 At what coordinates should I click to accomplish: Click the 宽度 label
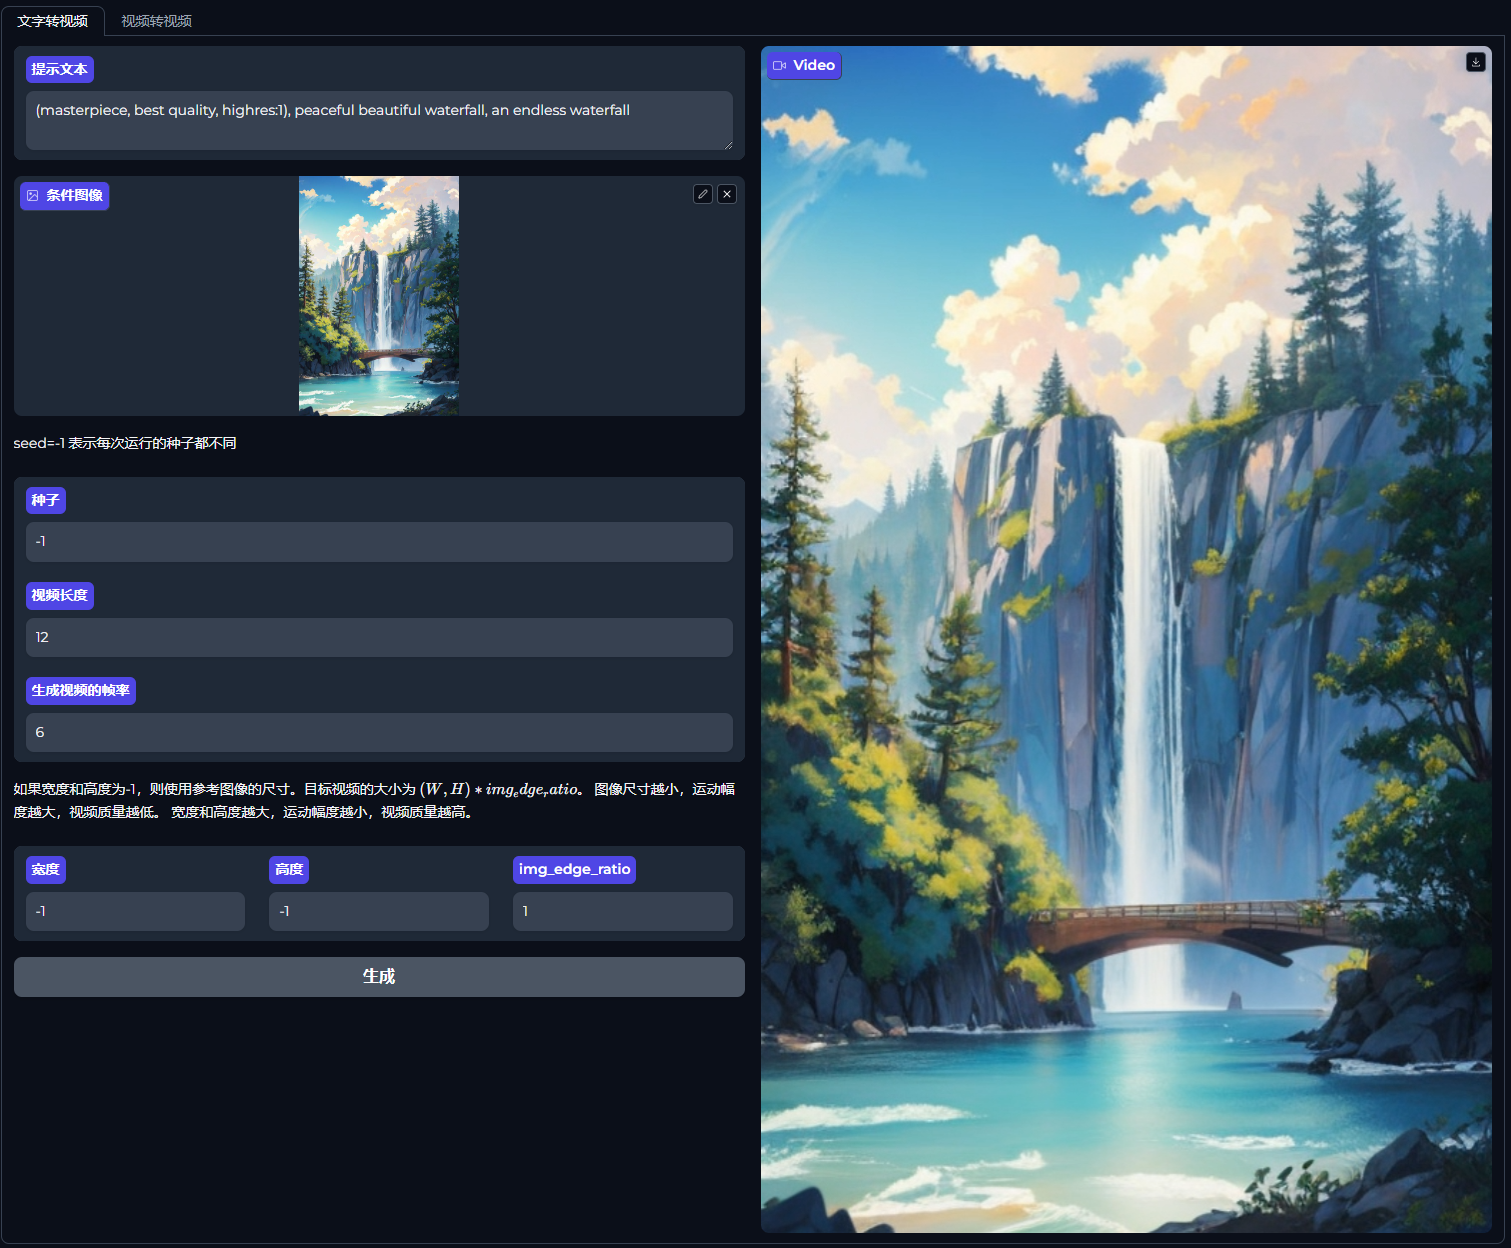tap(46, 869)
